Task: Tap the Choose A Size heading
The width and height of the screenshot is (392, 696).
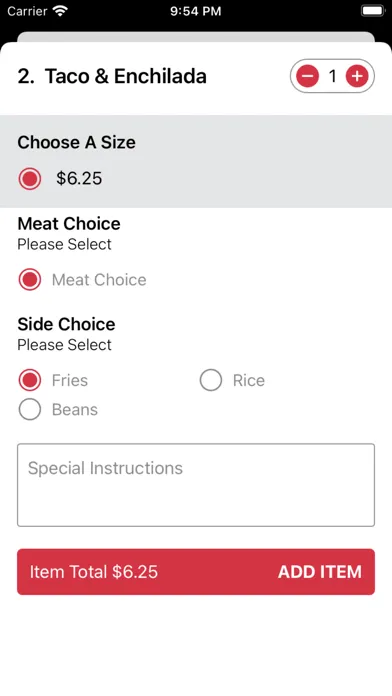Action: point(76,142)
